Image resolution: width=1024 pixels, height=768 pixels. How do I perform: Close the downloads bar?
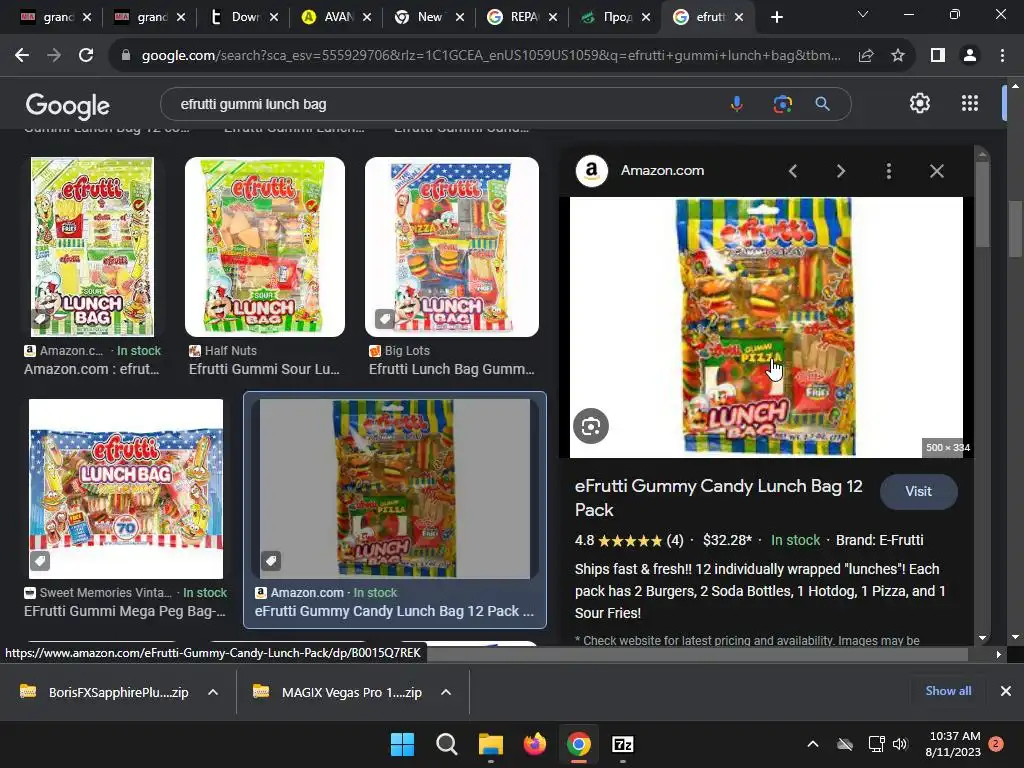[1006, 691]
